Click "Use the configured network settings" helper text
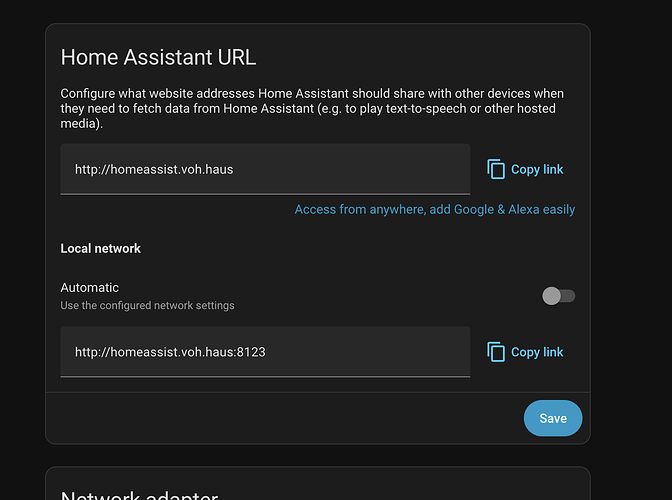672x500 pixels. click(147, 305)
